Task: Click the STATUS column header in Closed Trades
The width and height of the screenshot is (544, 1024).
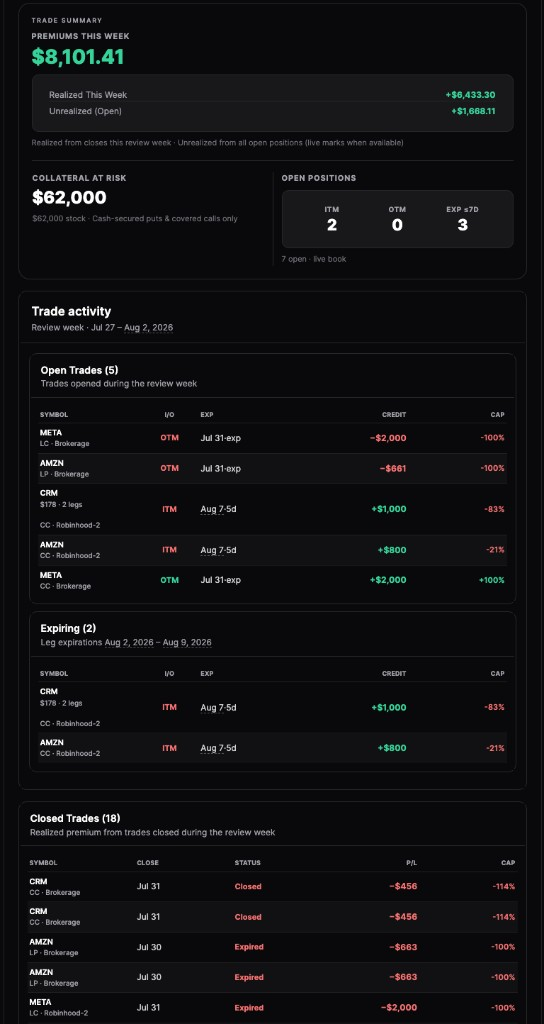Action: click(x=248, y=863)
